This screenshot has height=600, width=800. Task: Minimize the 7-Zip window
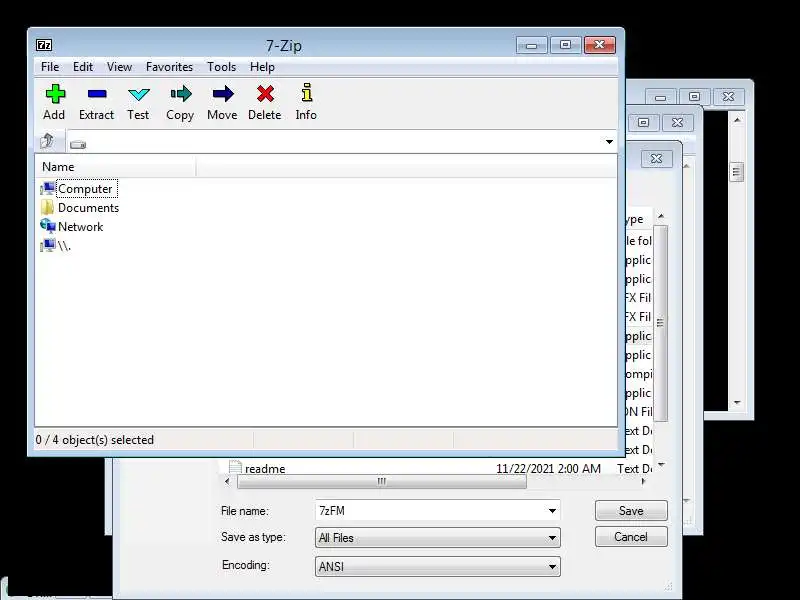(531, 45)
